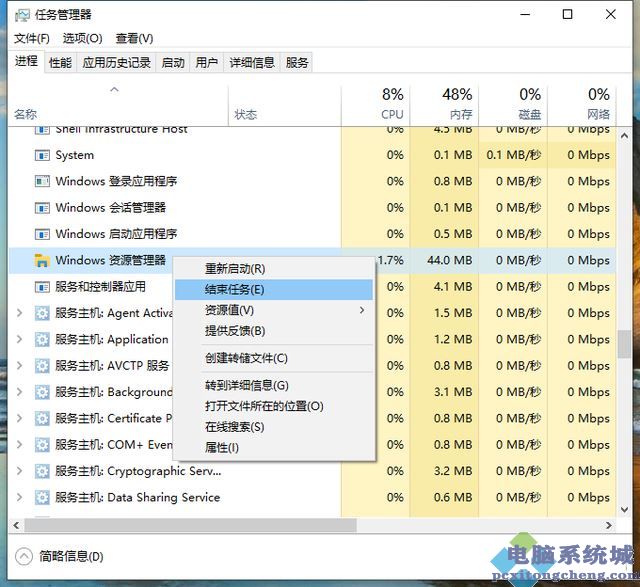The image size is (640, 587).
Task: Click the Windows 启动应用程序 process icon
Action: 42,234
